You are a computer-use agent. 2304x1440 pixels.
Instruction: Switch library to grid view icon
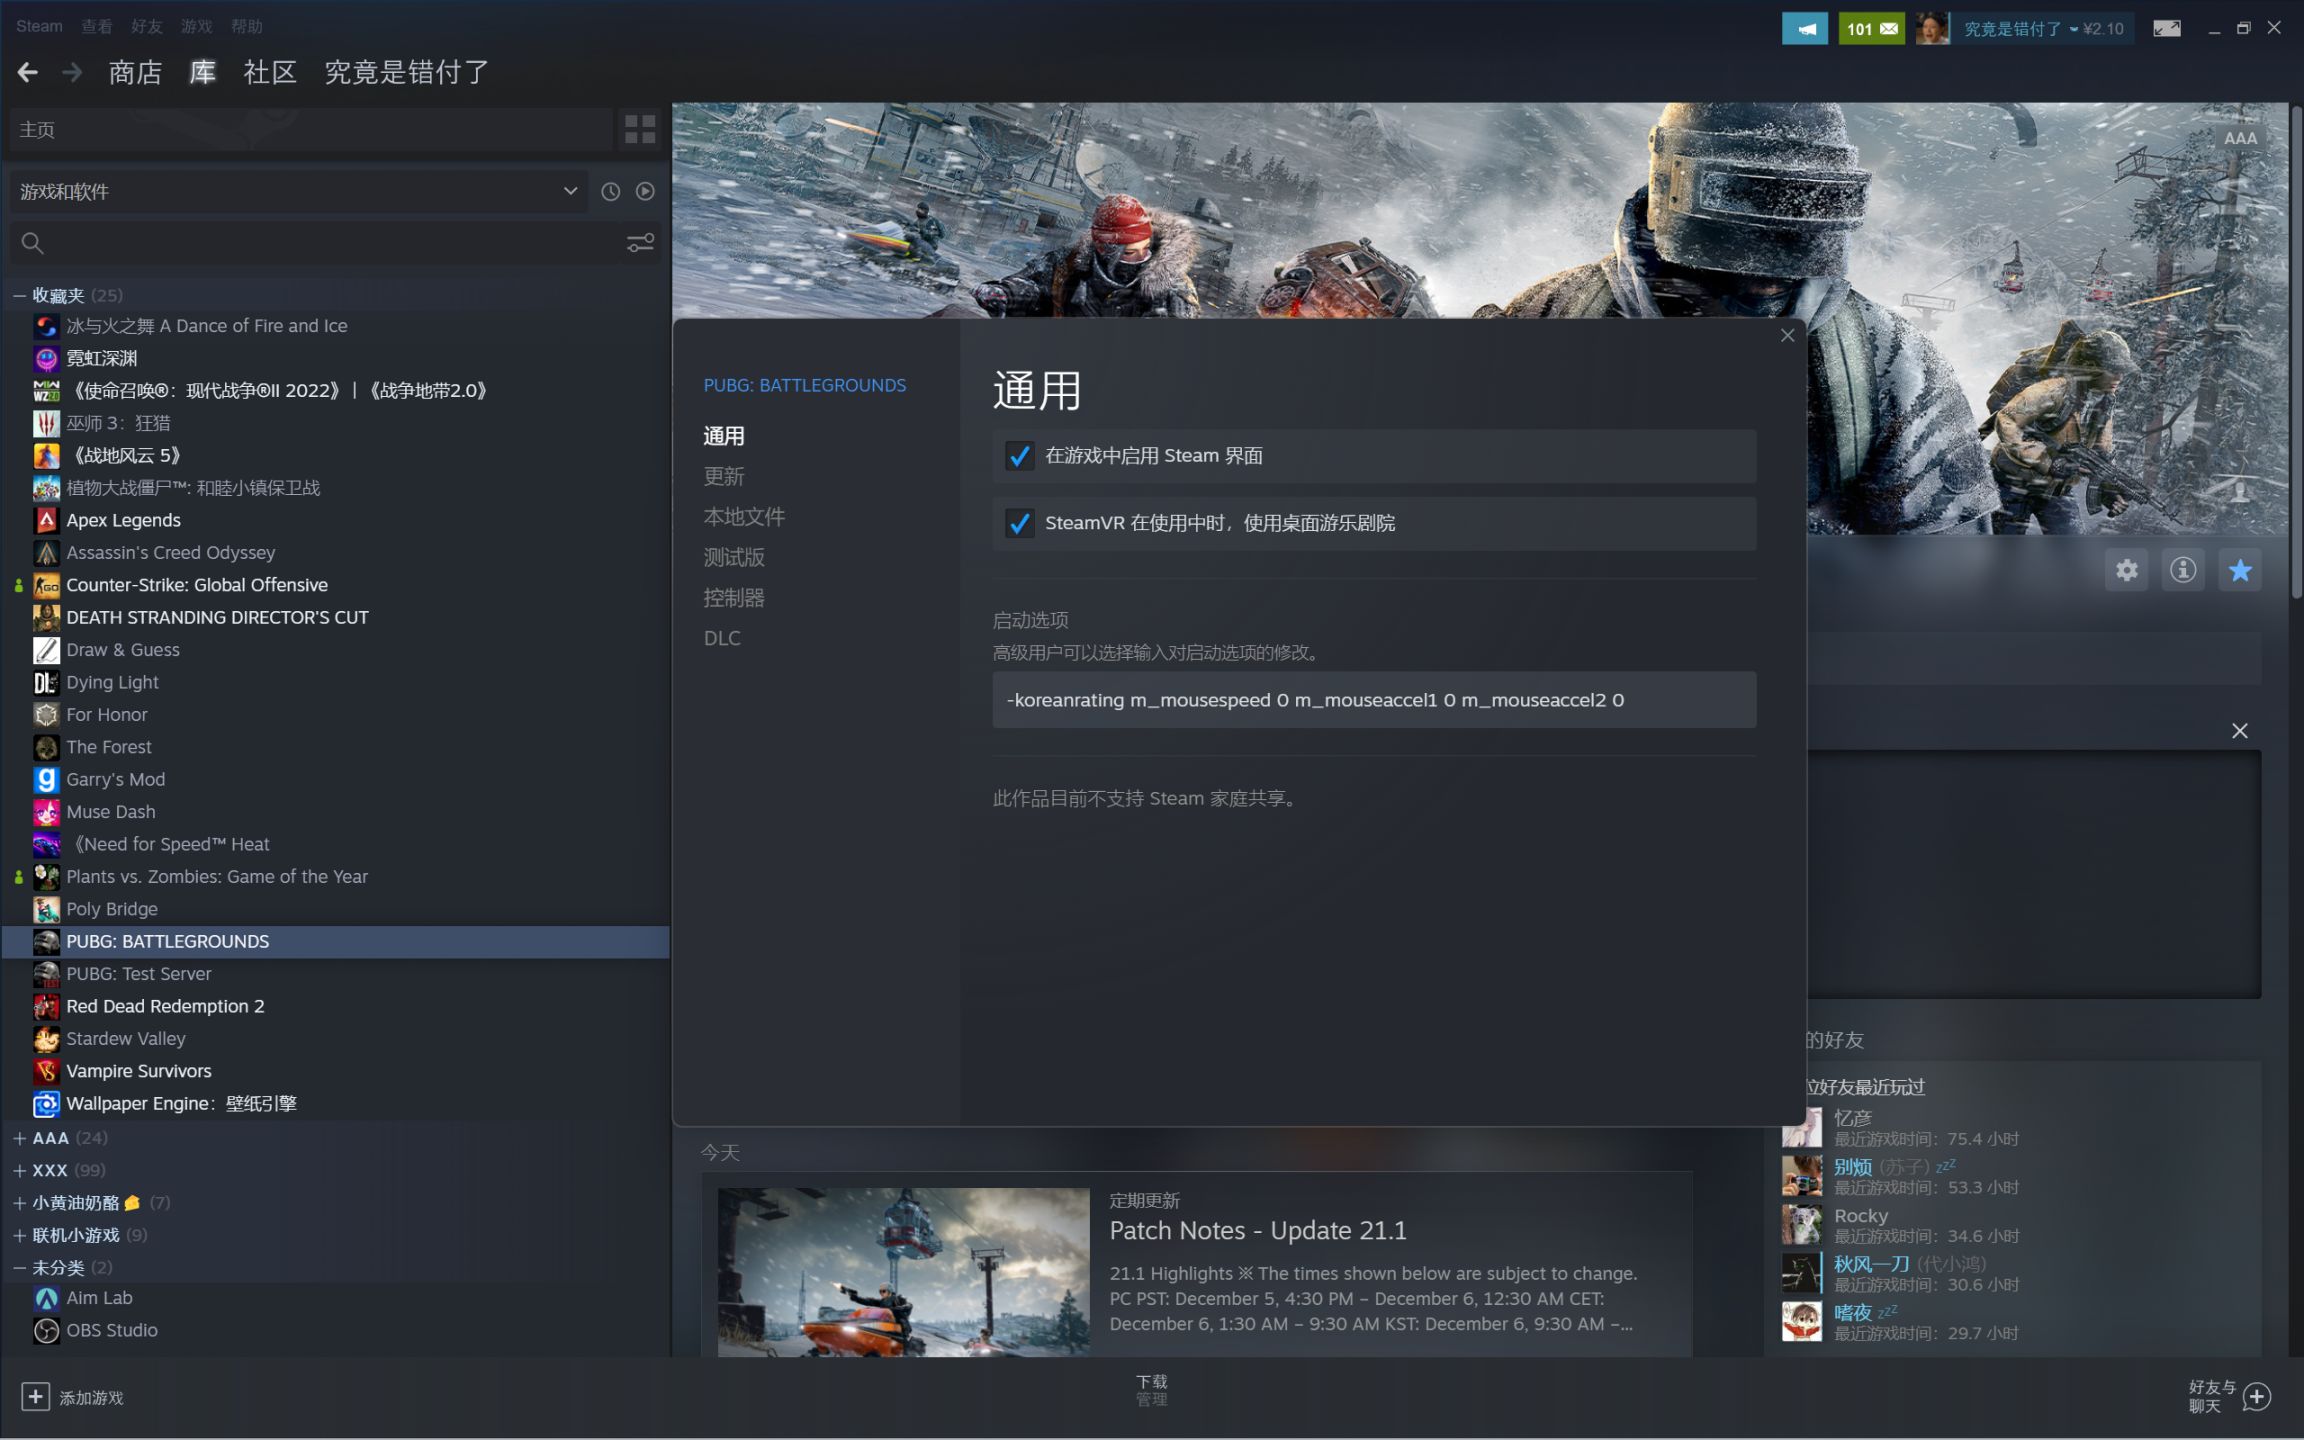[640, 129]
